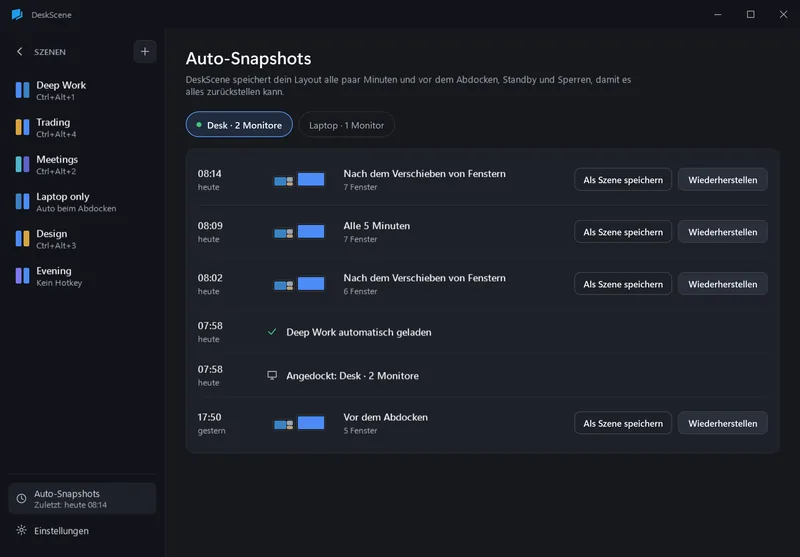800x557 pixels.
Task: Select the Desk · 2 Monitore tab
Action: (x=239, y=124)
